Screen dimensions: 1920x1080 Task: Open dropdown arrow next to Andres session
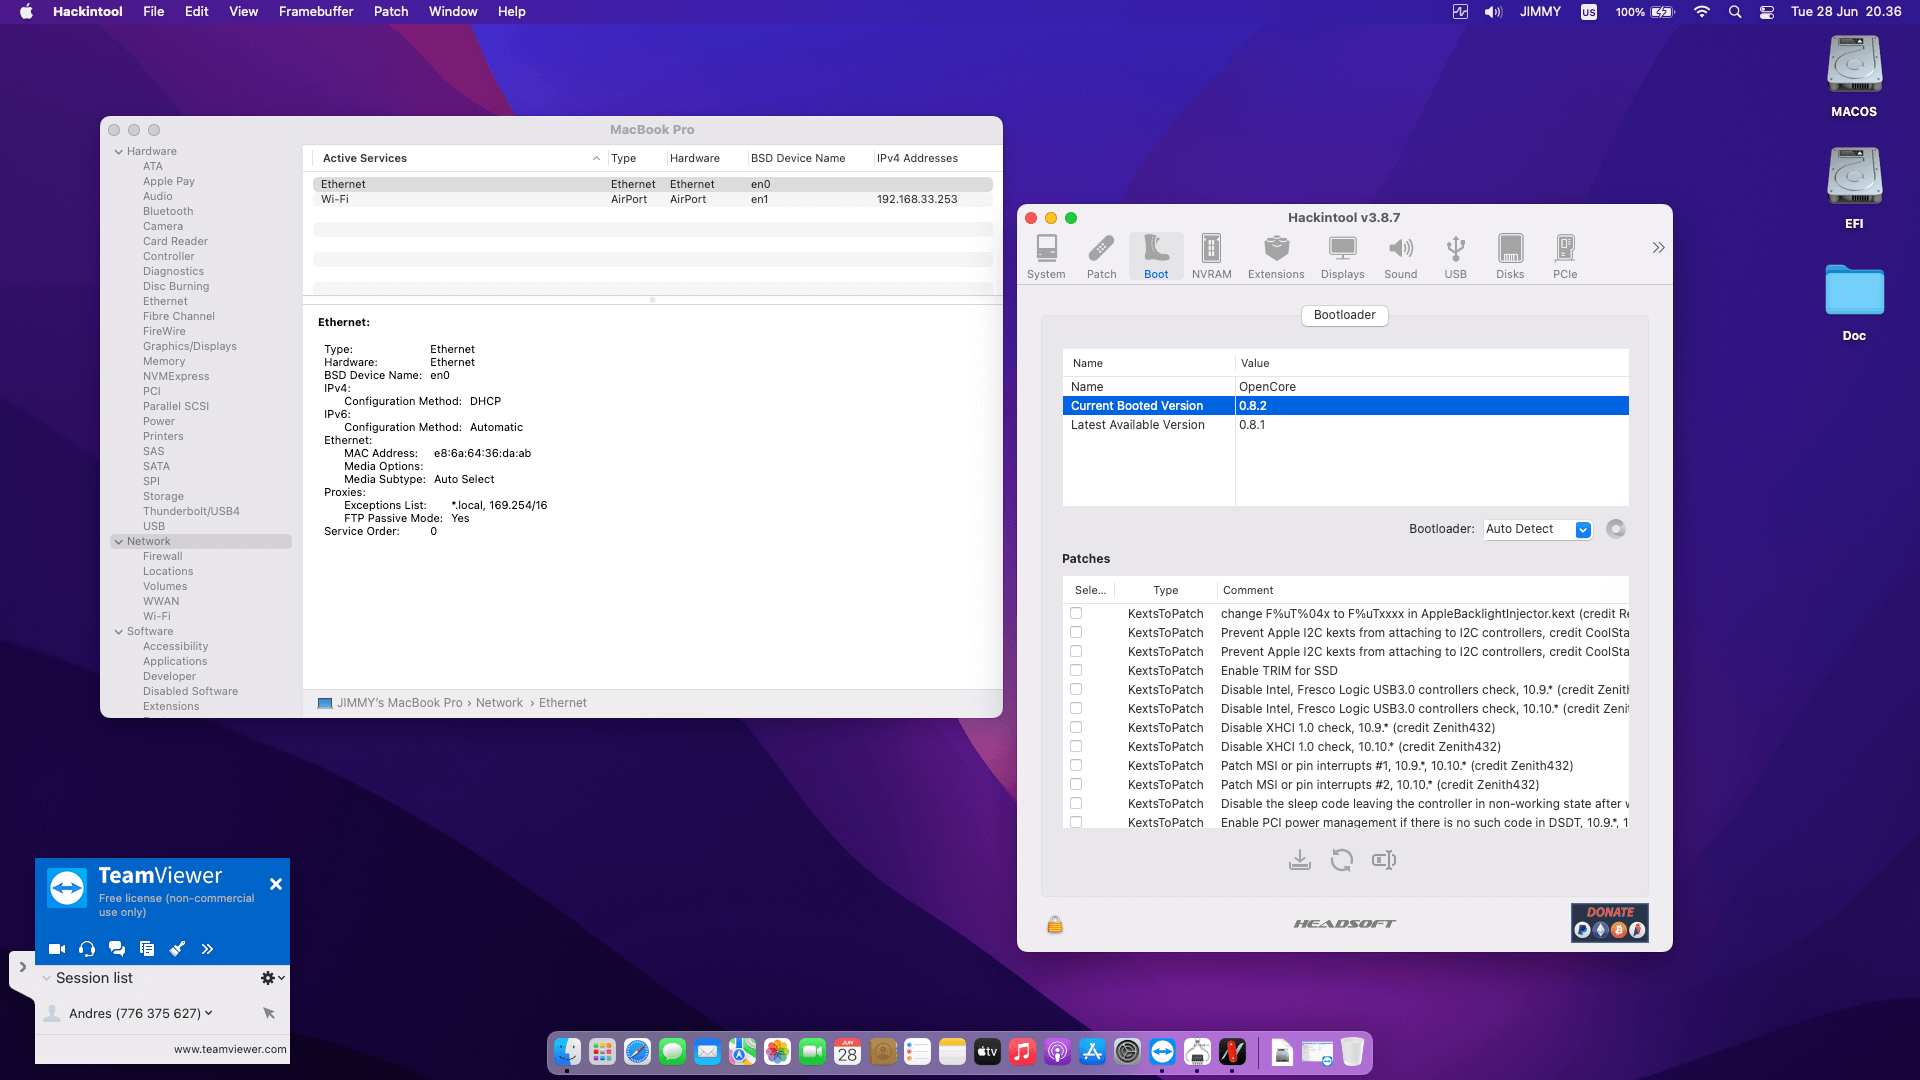click(x=208, y=1013)
